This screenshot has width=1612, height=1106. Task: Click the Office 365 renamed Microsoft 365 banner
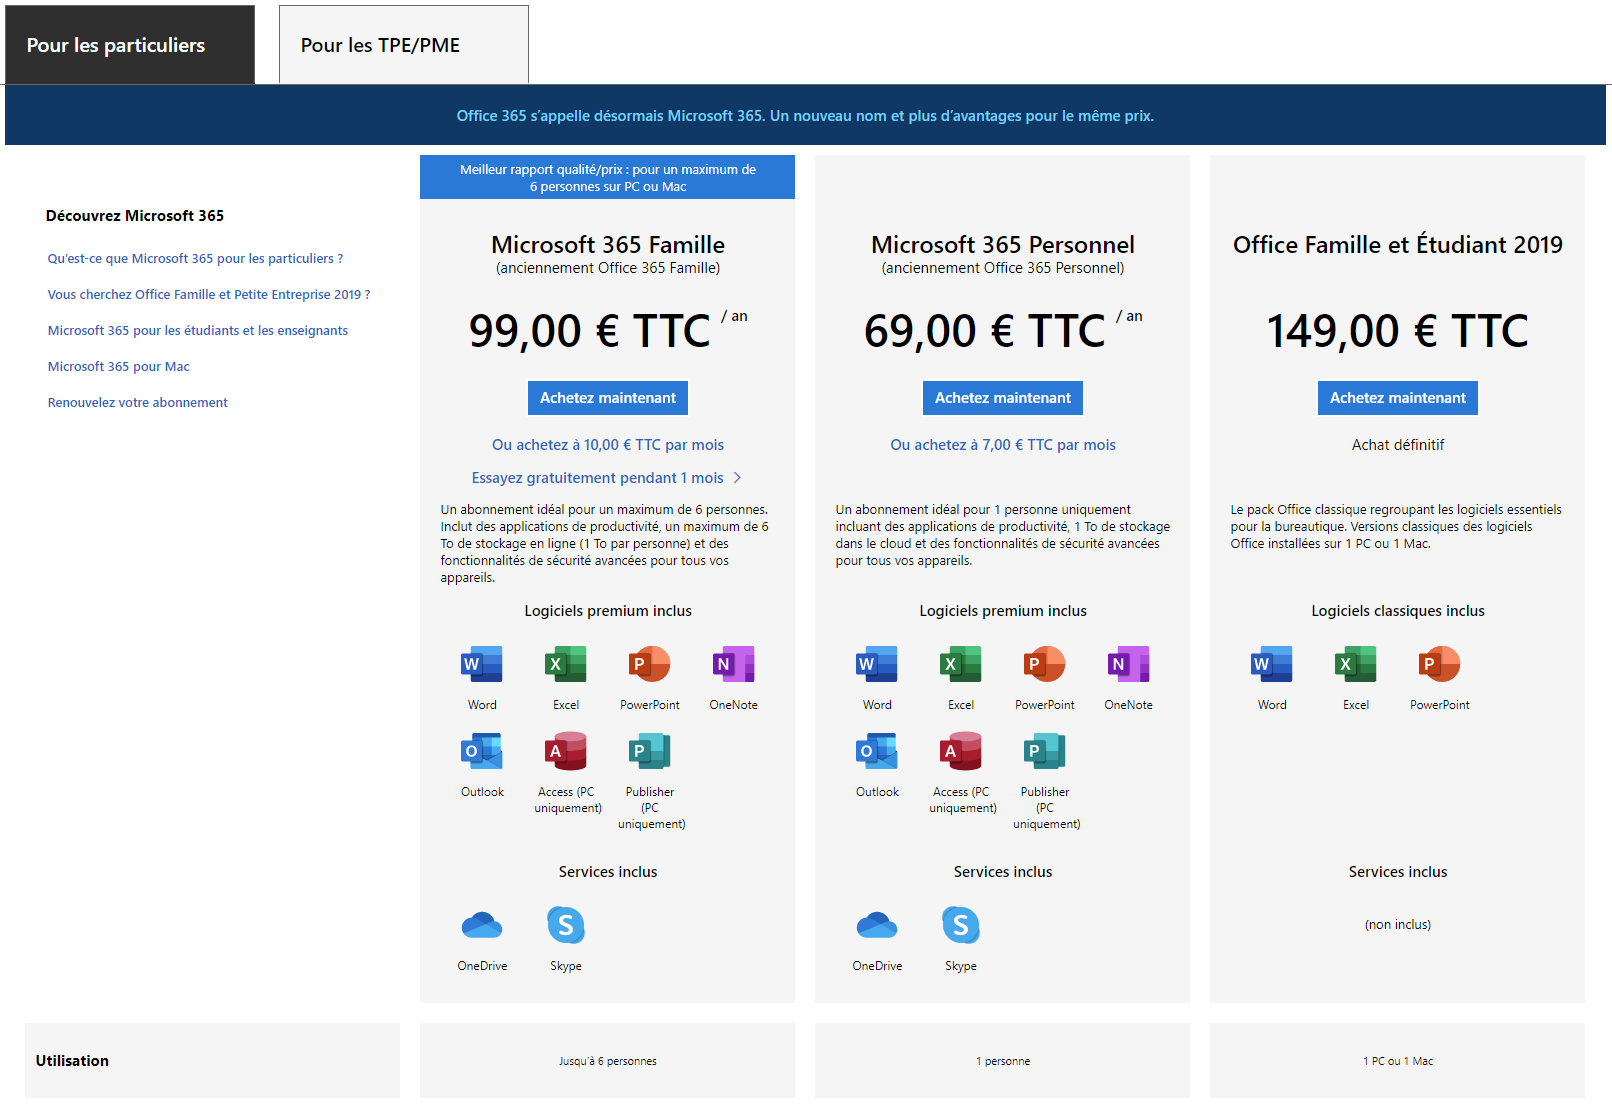(x=805, y=116)
